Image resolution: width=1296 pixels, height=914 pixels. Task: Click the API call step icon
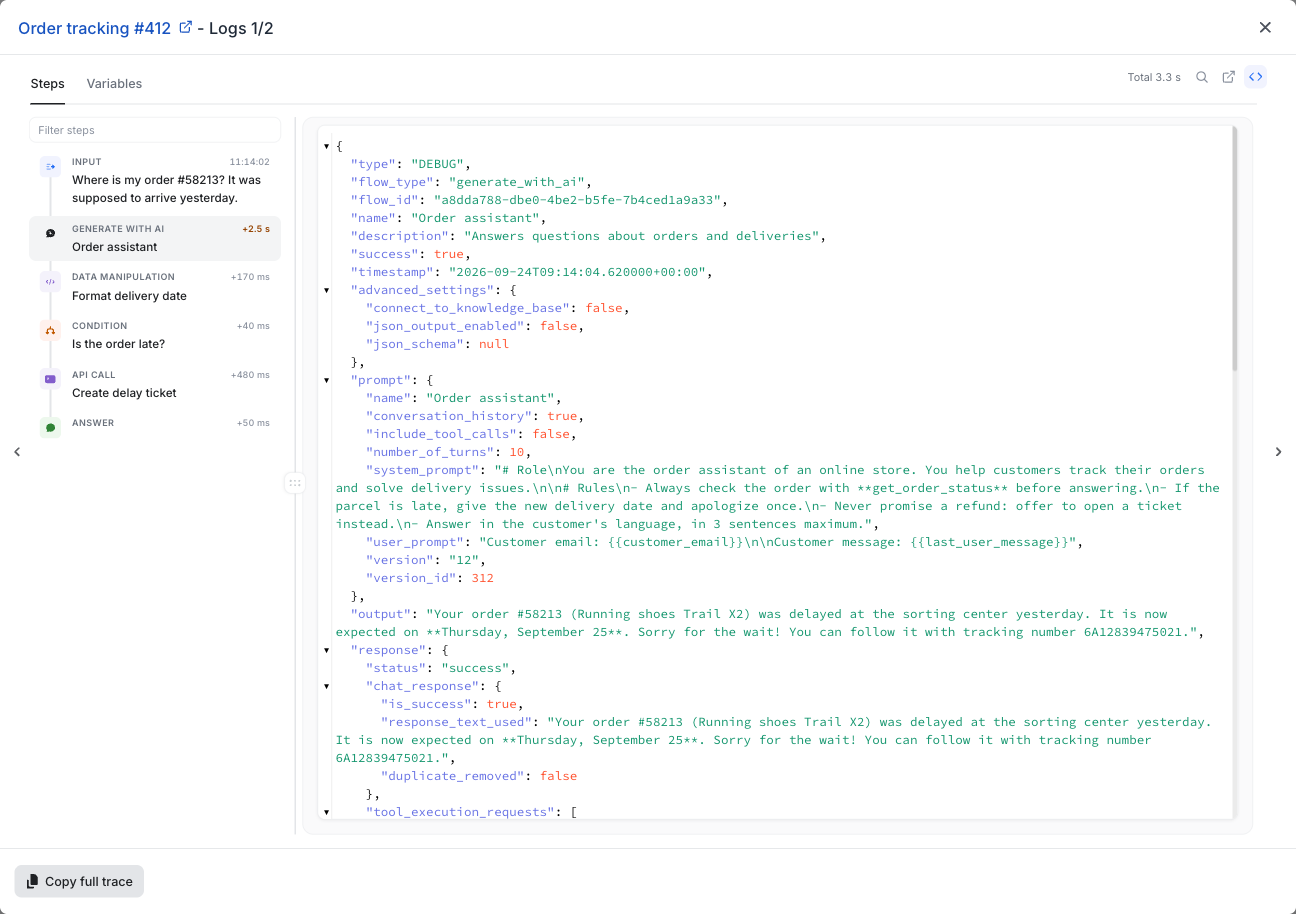point(50,379)
